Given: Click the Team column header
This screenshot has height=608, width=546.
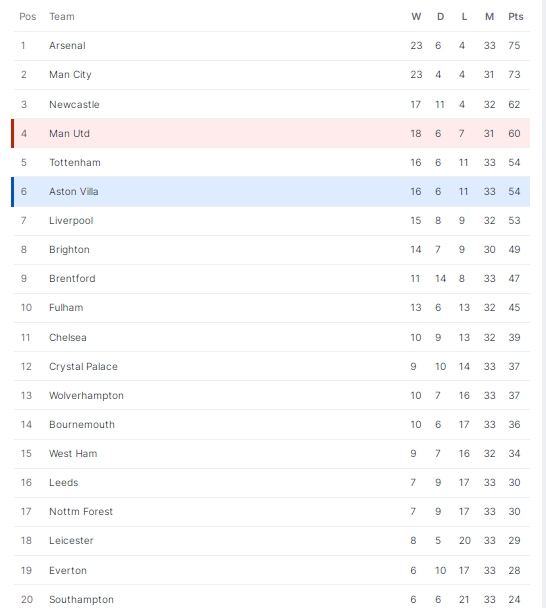Looking at the screenshot, I should click(x=62, y=17).
